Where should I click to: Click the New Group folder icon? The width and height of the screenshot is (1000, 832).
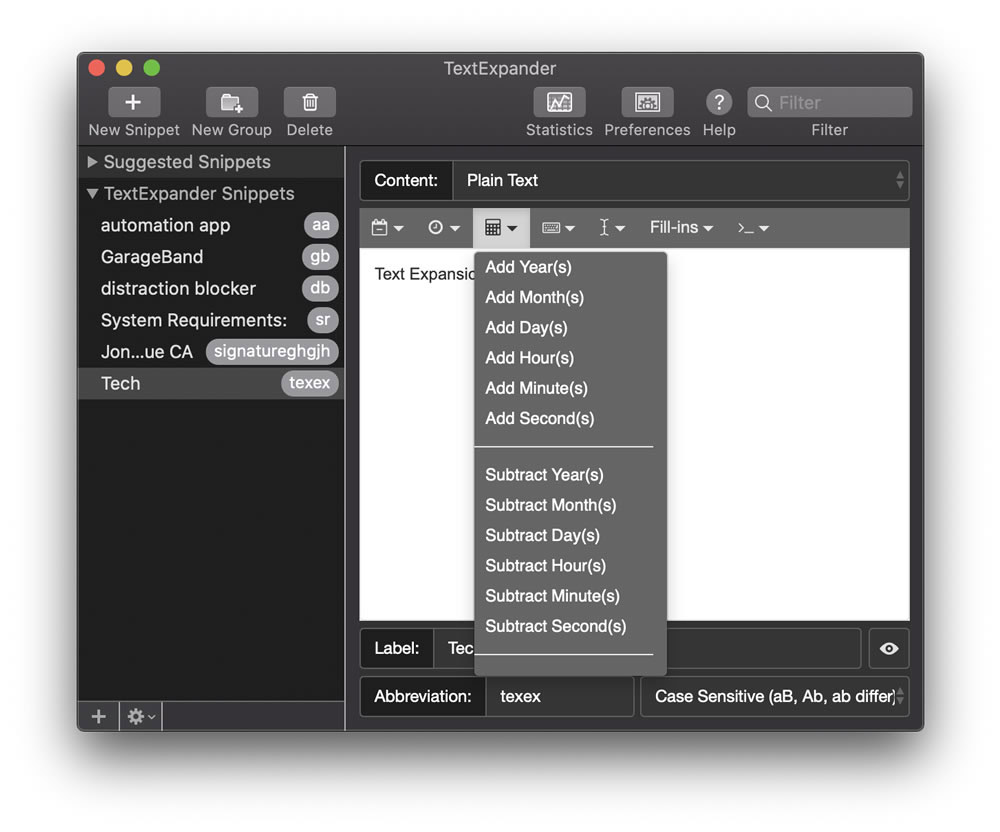[232, 102]
